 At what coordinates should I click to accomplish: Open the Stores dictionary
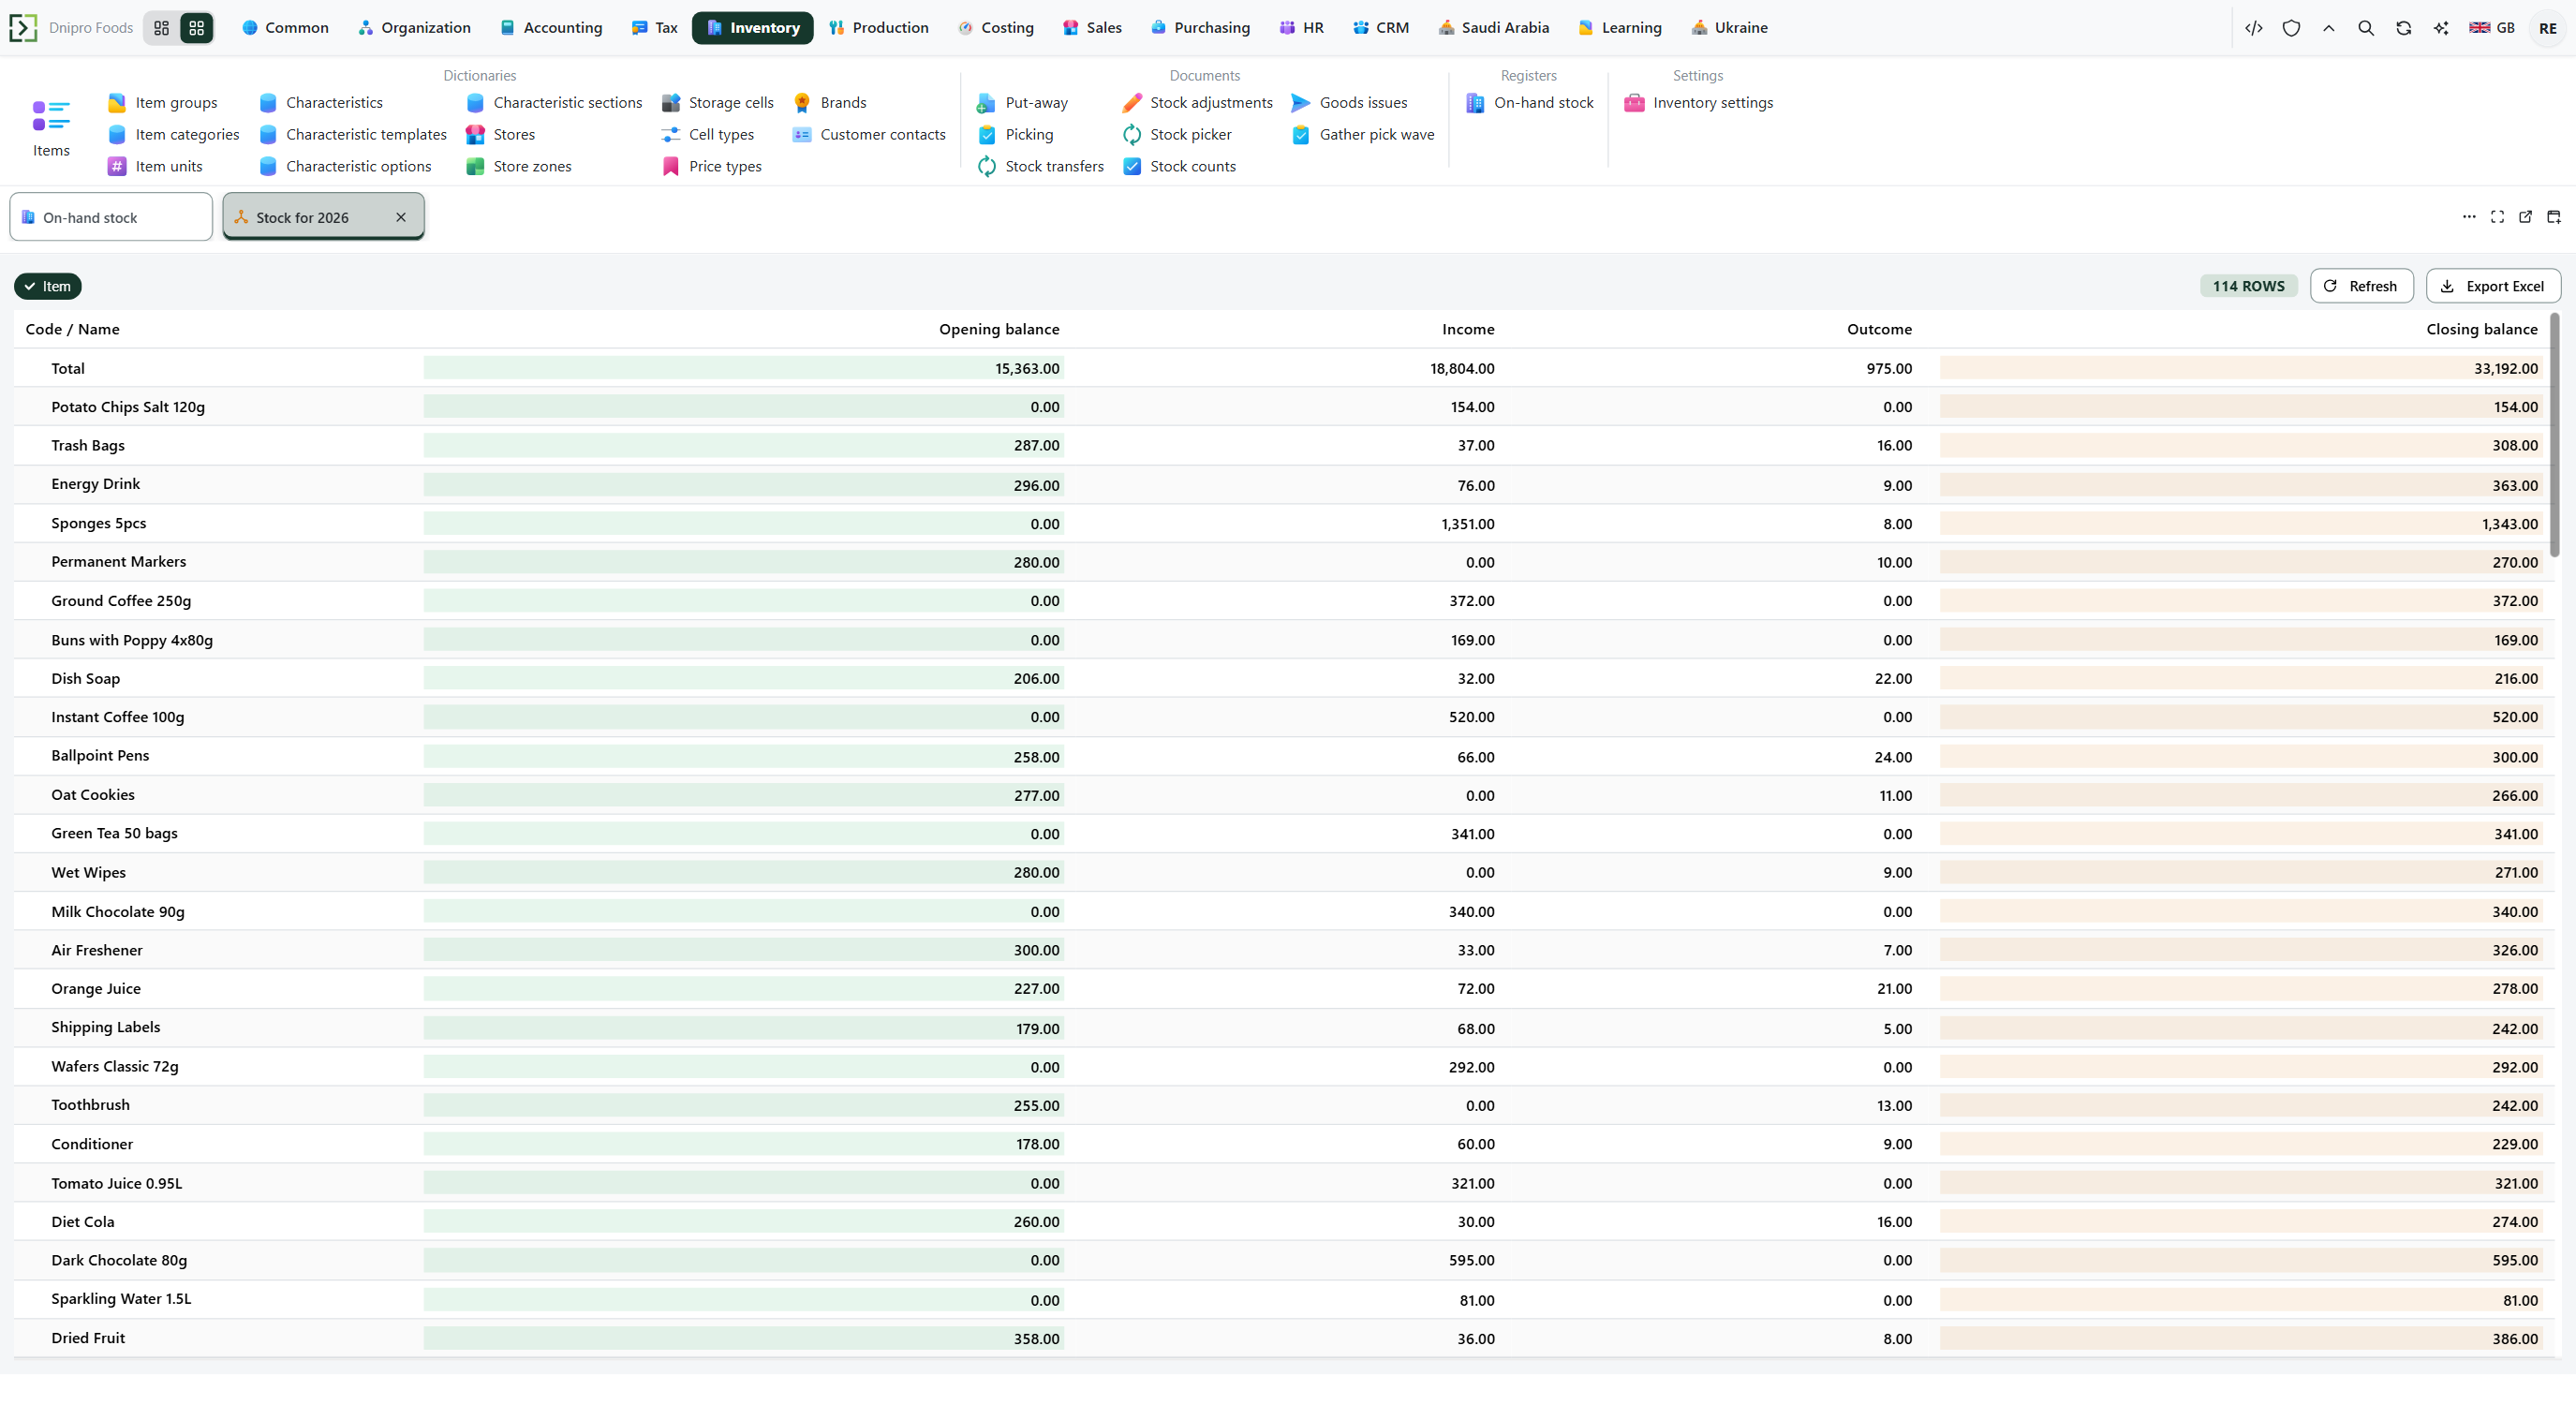500,134
